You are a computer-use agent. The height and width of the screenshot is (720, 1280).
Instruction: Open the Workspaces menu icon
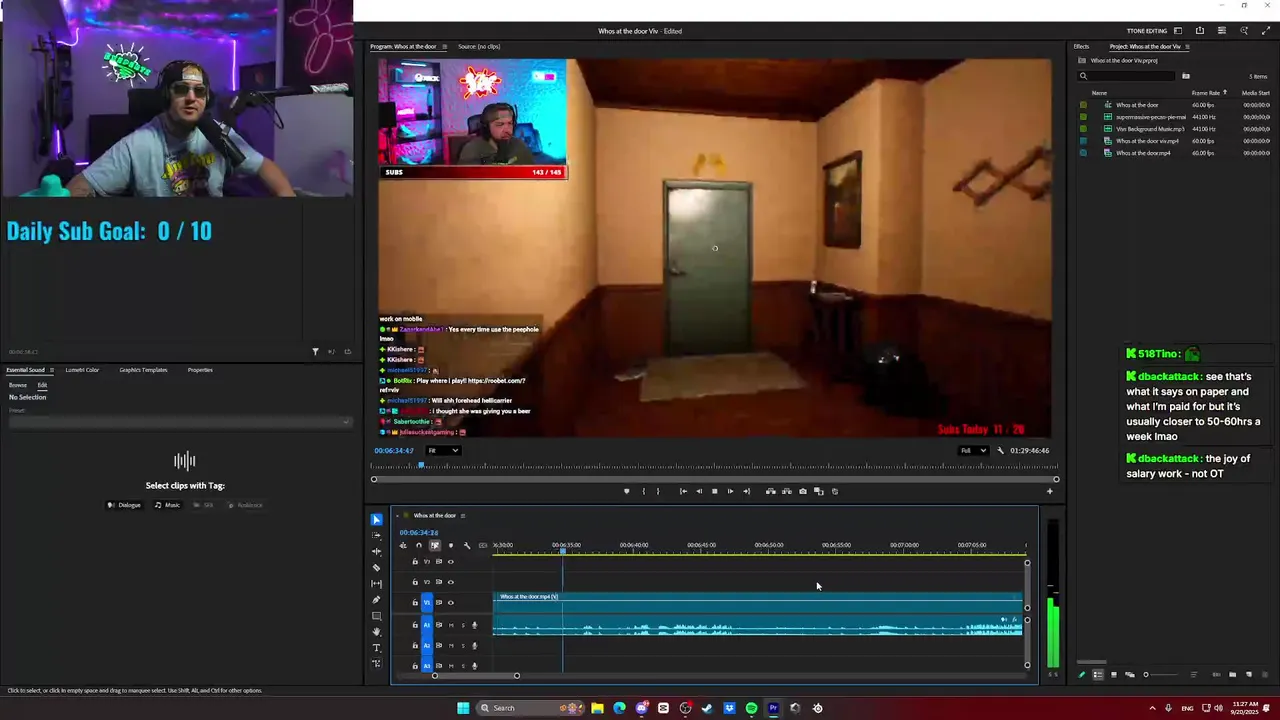pyautogui.click(x=1178, y=31)
